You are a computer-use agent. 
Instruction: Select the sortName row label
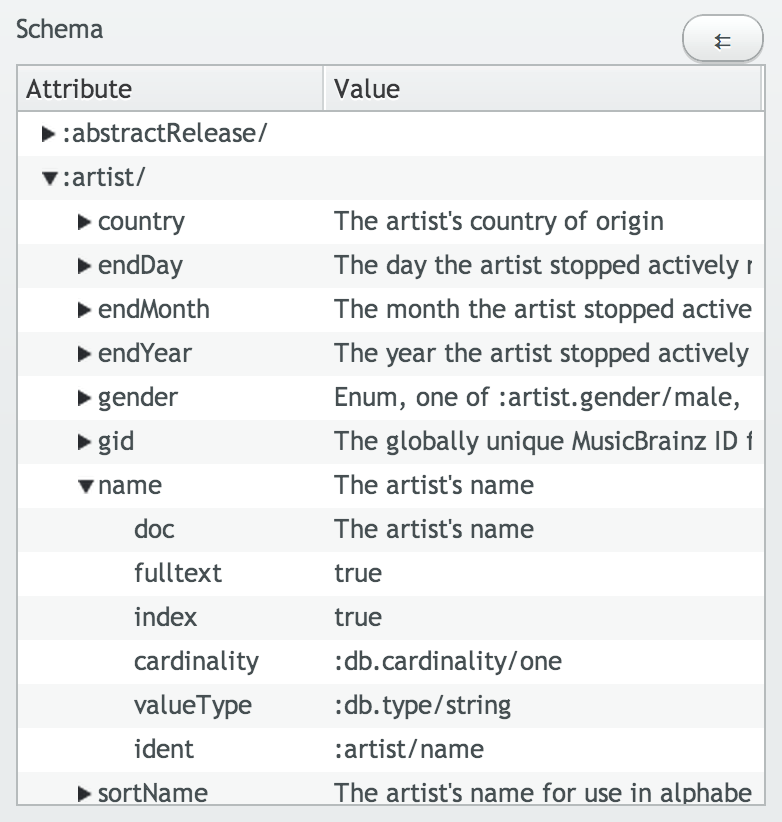point(153,793)
